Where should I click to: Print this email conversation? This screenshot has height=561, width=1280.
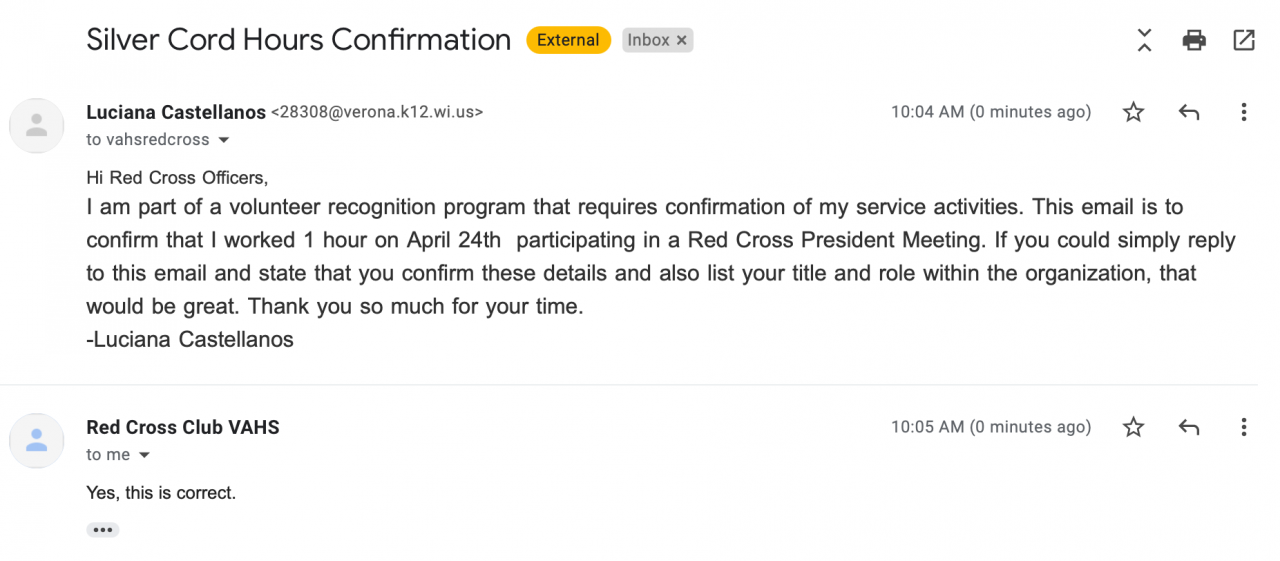pyautogui.click(x=1194, y=40)
